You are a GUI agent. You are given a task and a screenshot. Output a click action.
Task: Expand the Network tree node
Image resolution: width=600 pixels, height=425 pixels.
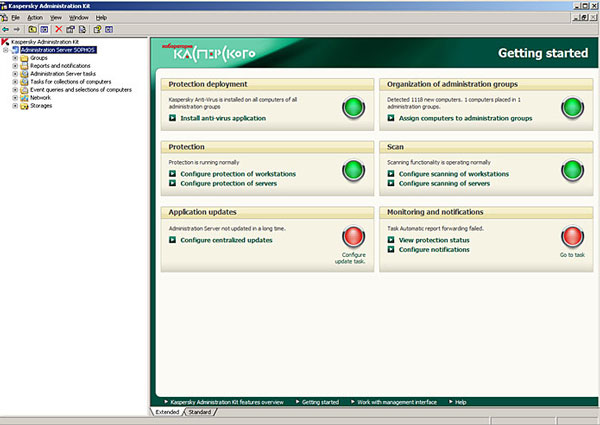point(15,98)
